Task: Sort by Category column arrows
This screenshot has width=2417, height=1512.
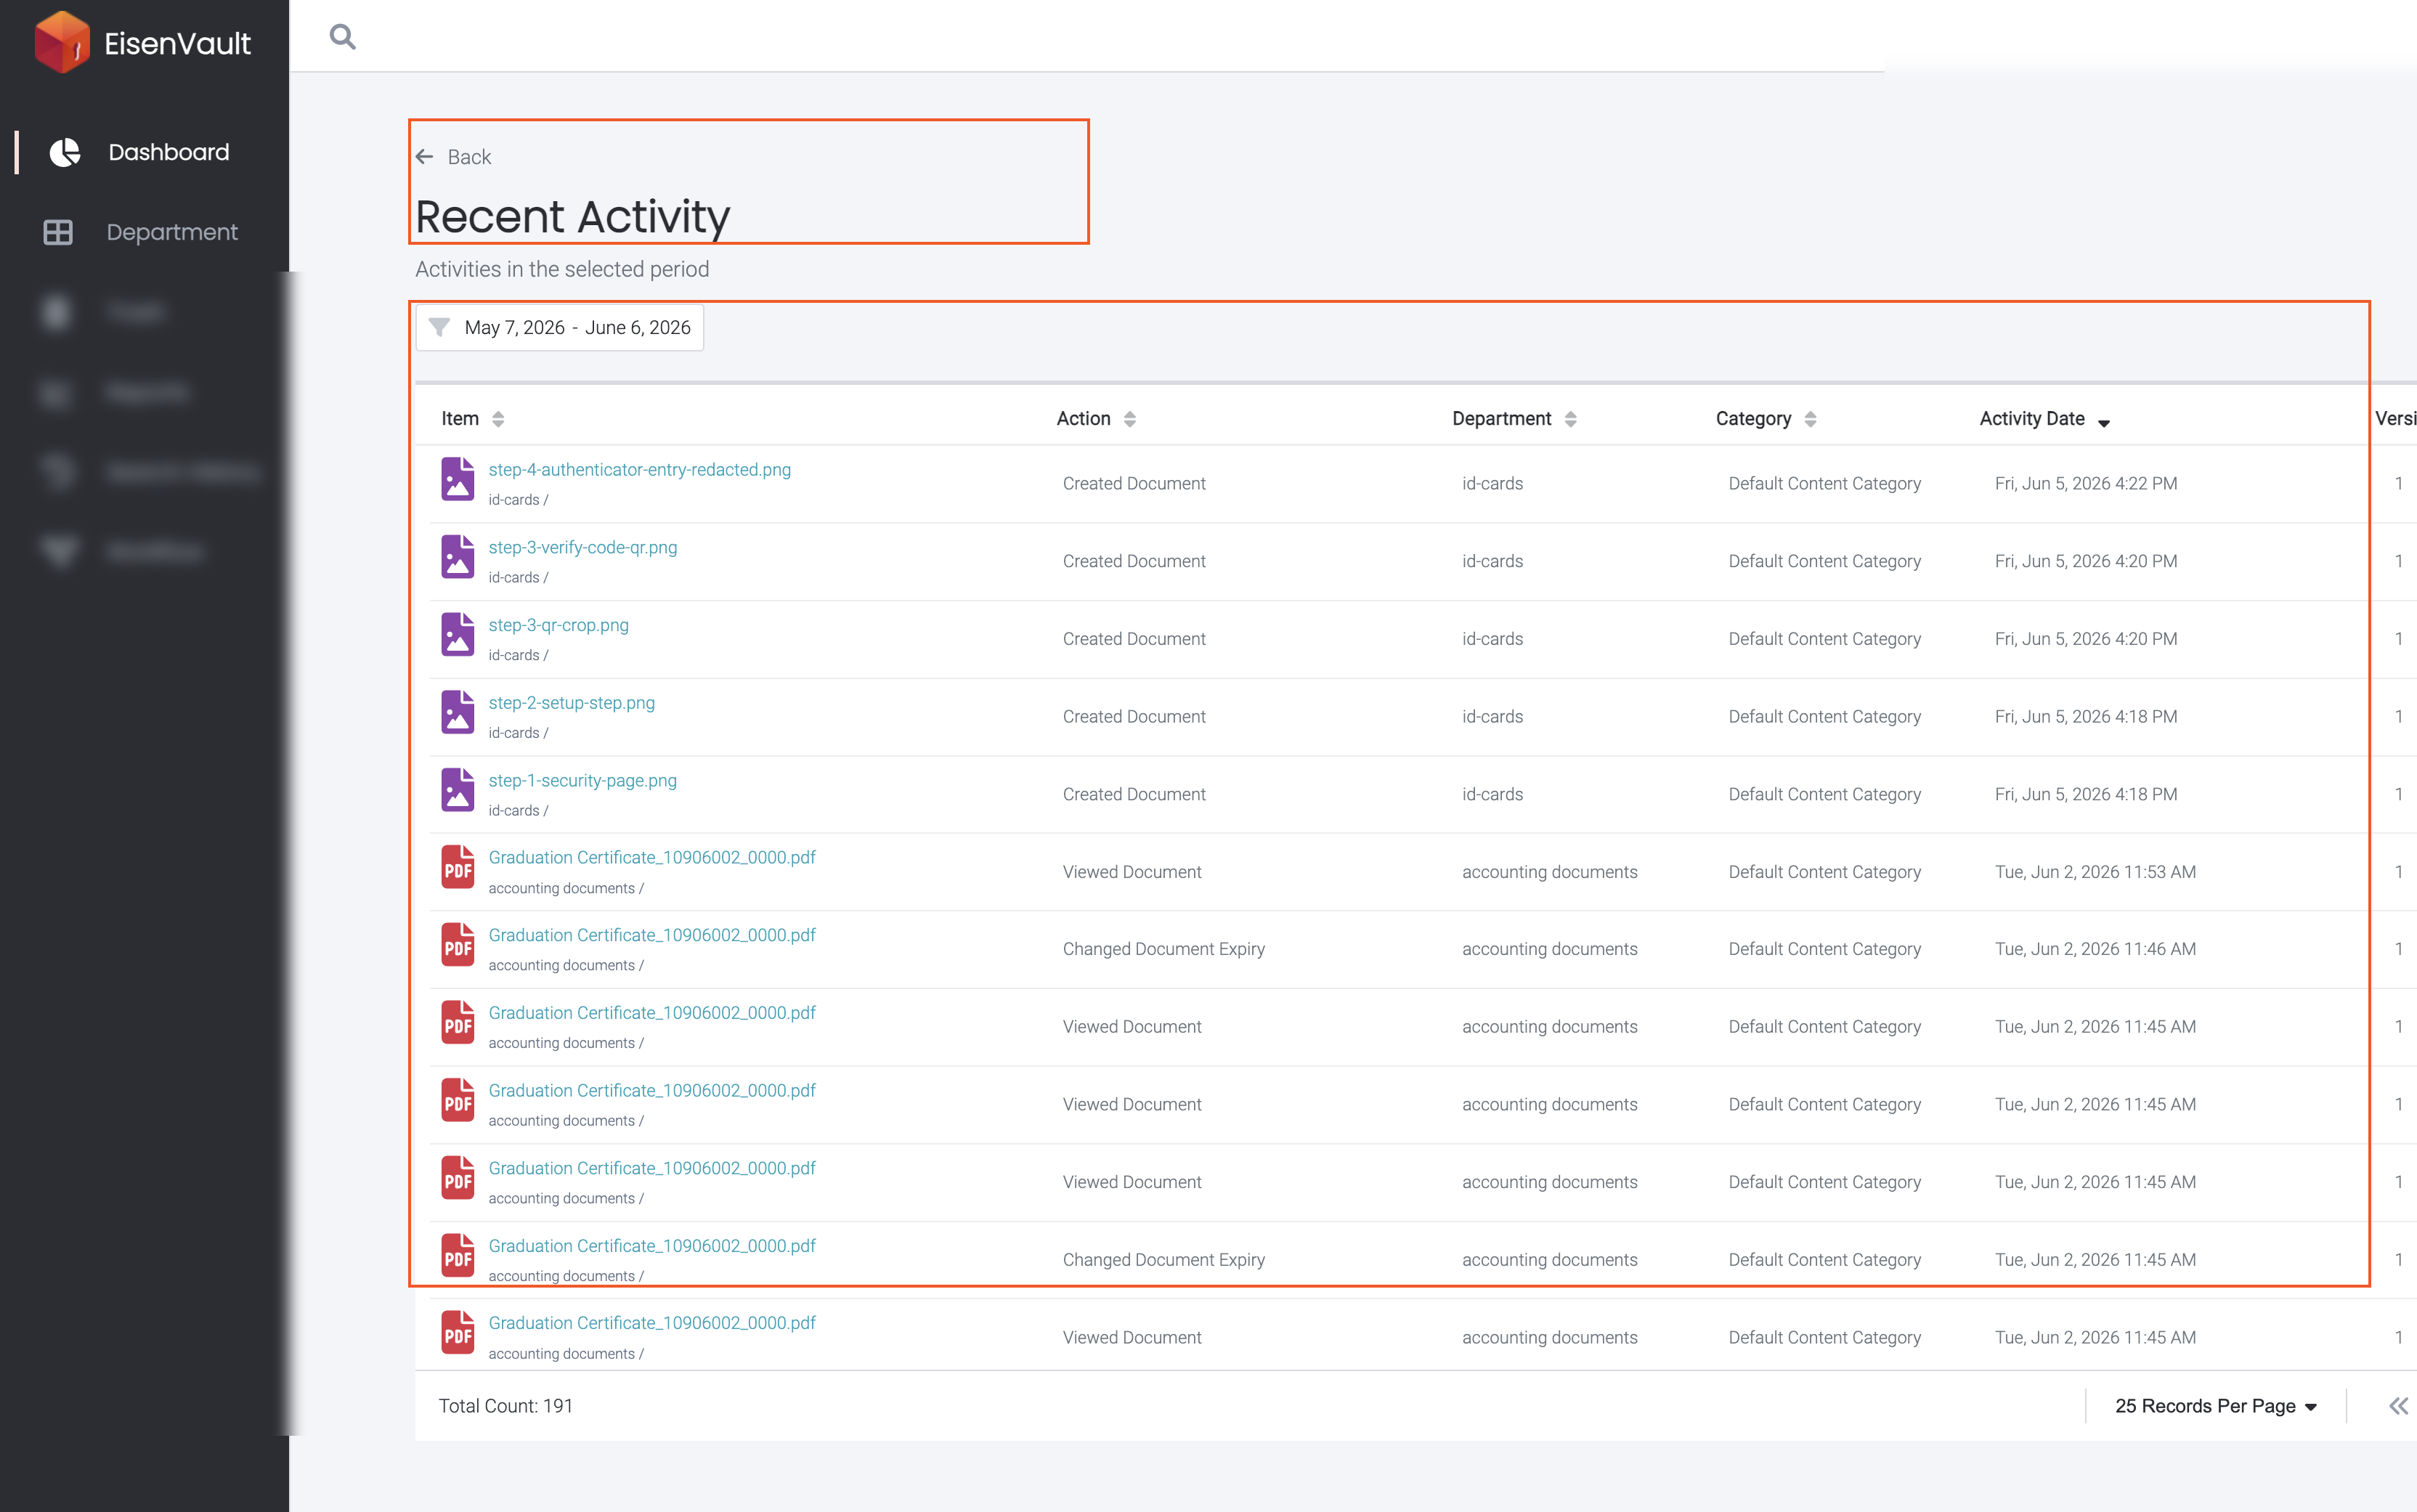Action: [x=1810, y=419]
